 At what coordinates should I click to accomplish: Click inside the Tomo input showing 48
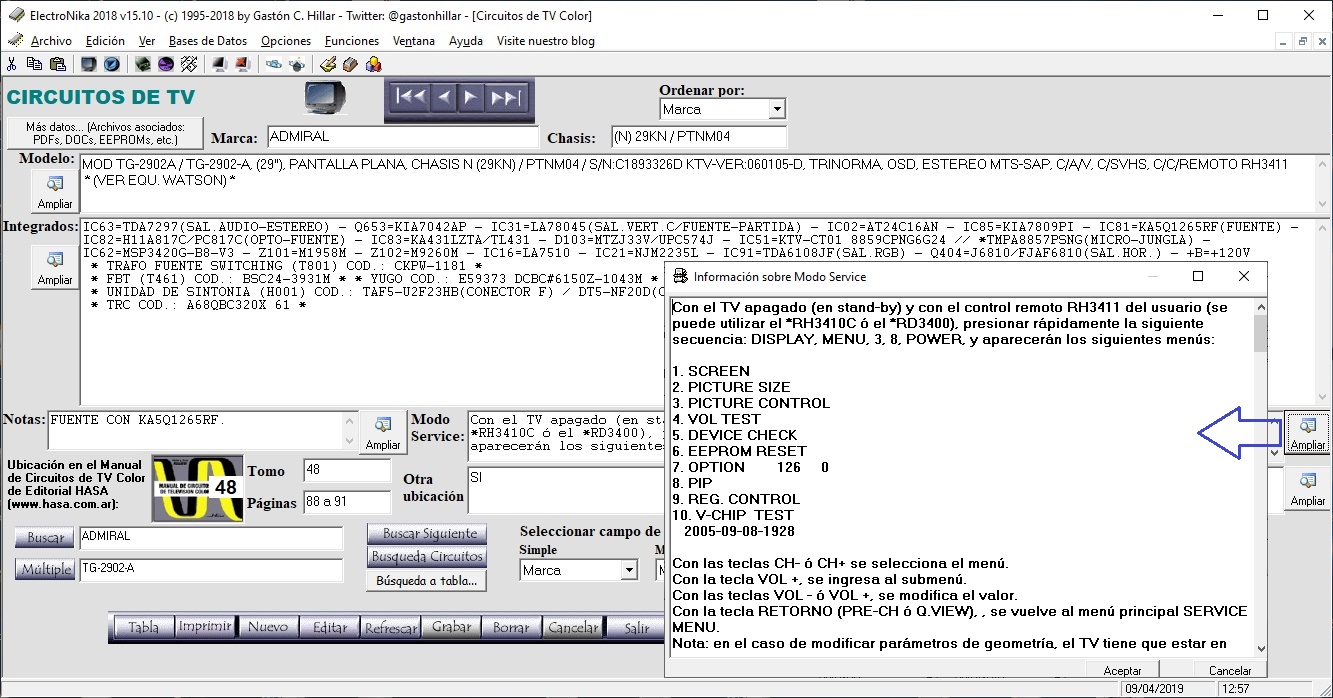tap(346, 470)
